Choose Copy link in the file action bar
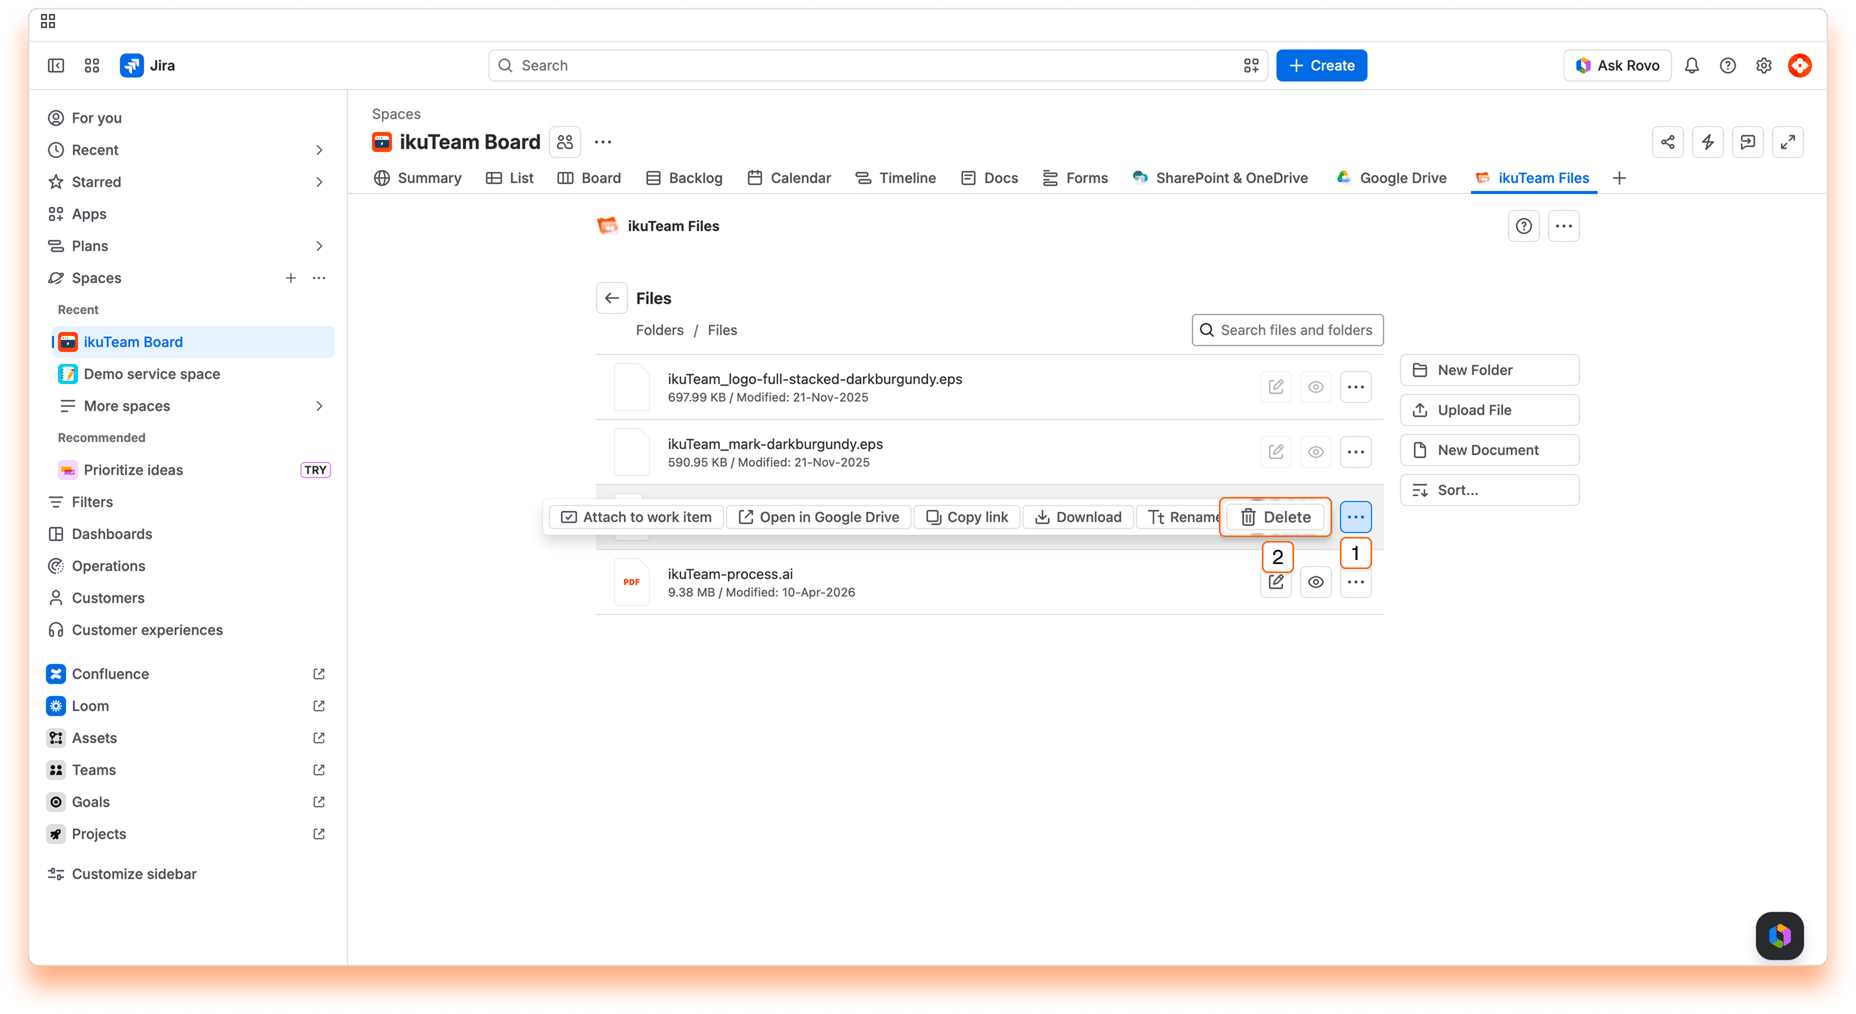Screen dimensions: 1856x1014 (966, 517)
